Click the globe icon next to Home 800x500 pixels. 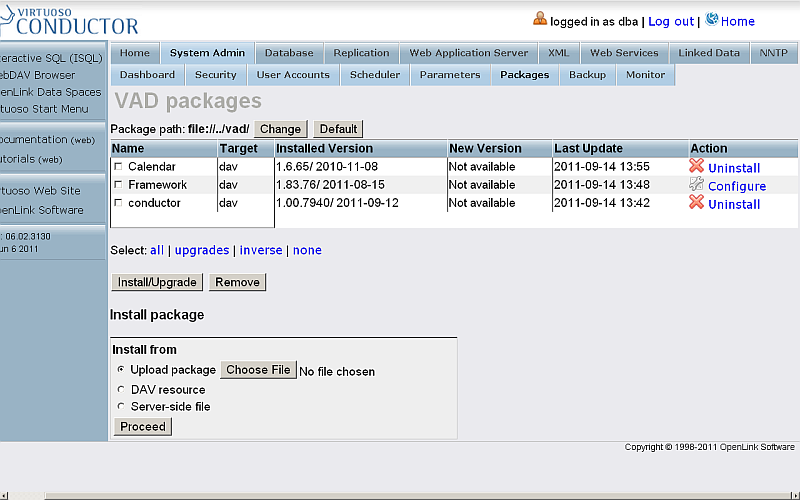coord(712,19)
